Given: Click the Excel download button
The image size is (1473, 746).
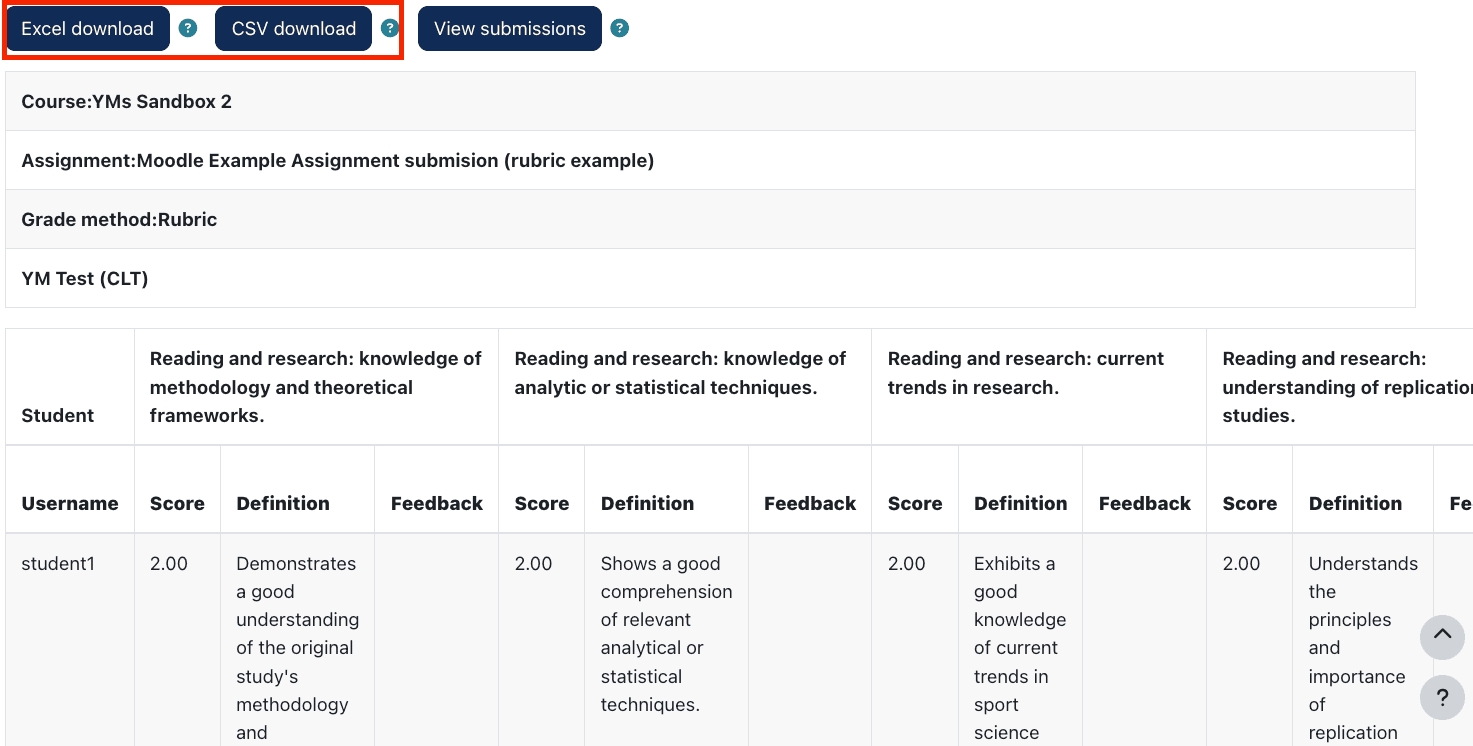Looking at the screenshot, I should [87, 28].
